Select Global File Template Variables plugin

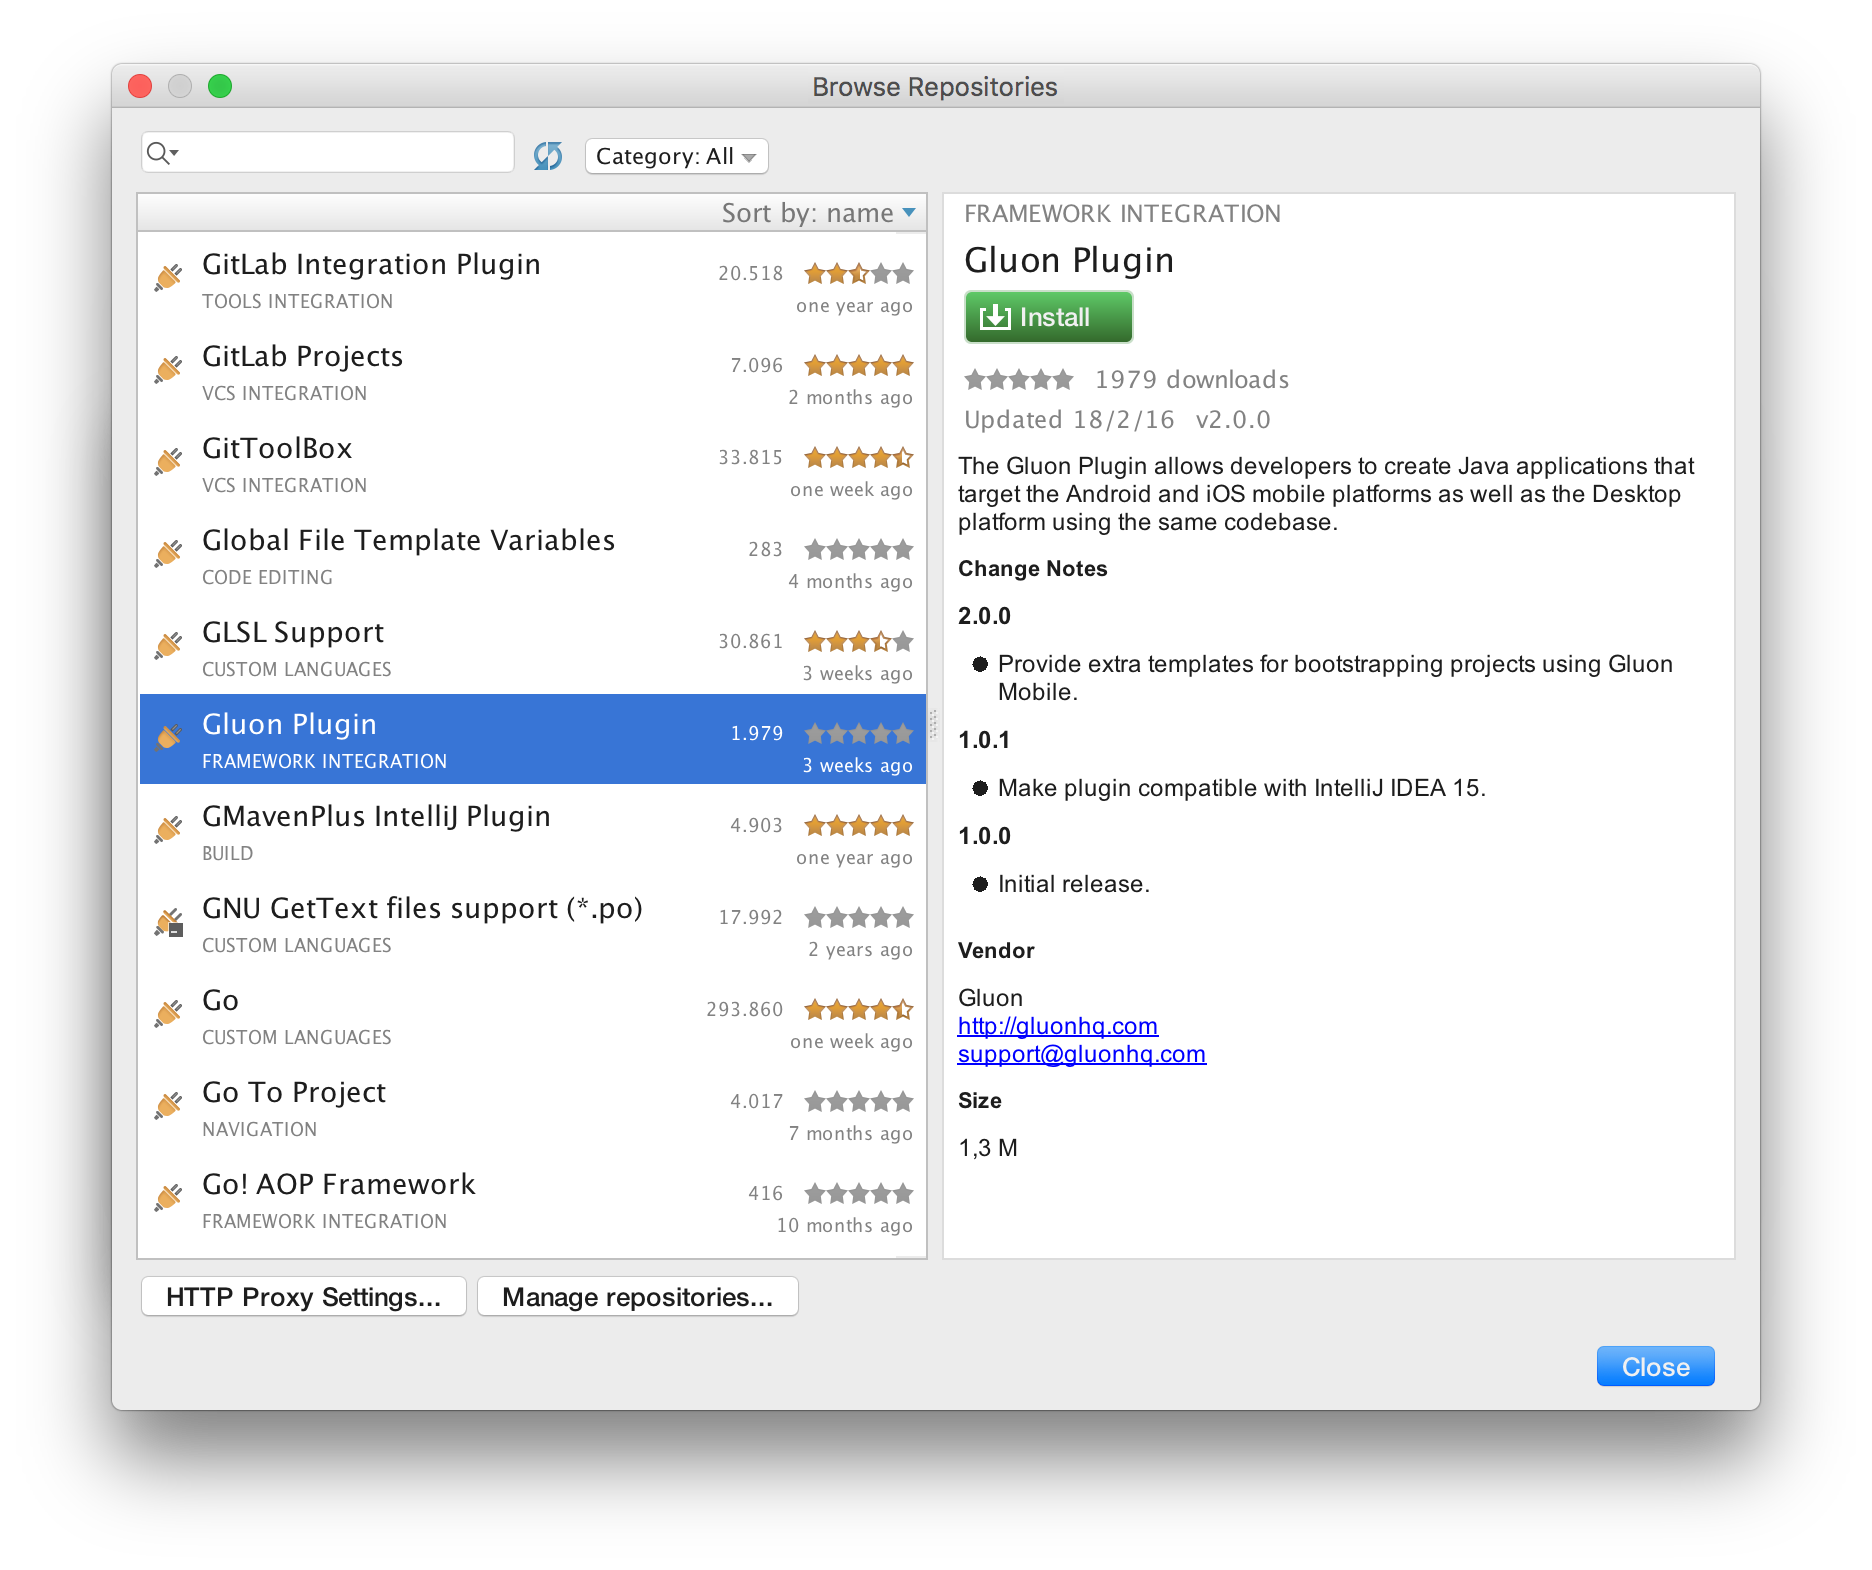(x=532, y=556)
